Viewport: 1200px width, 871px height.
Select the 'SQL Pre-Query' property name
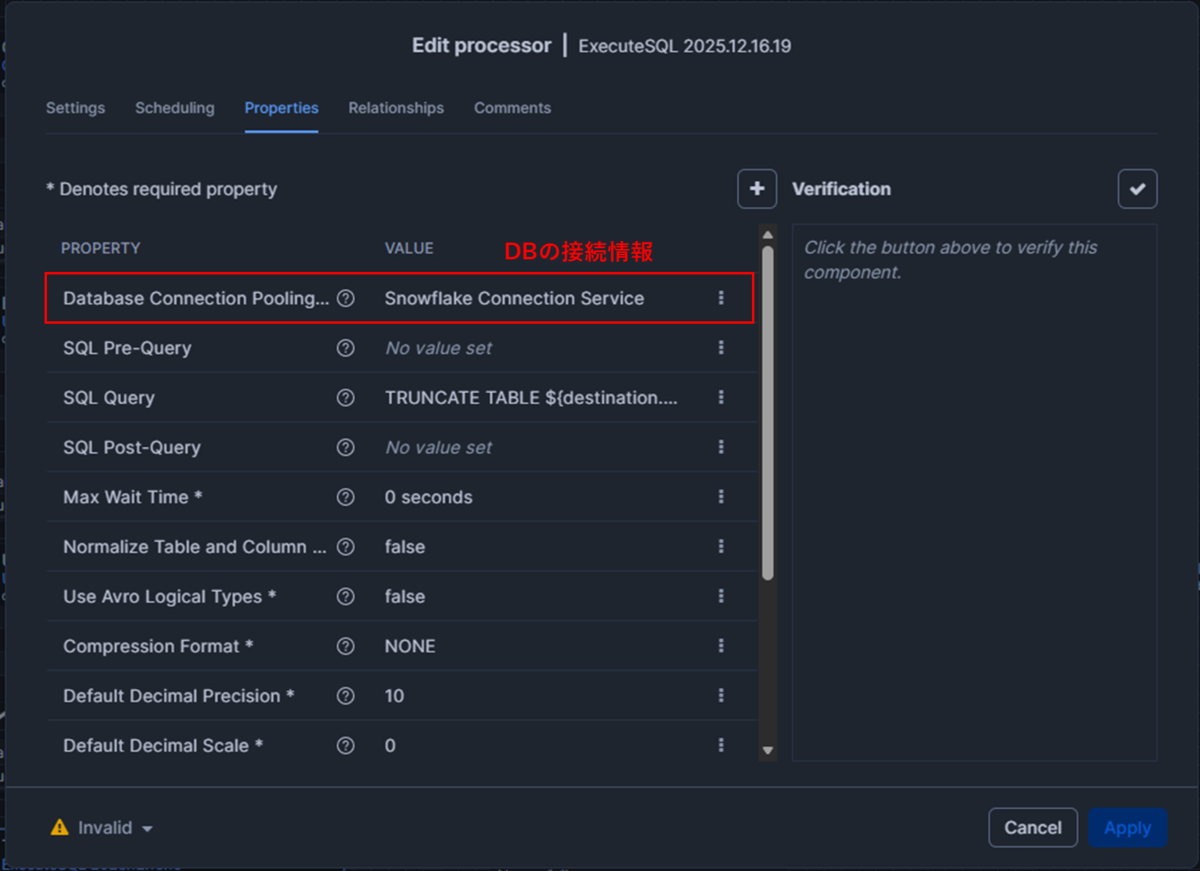tap(127, 348)
